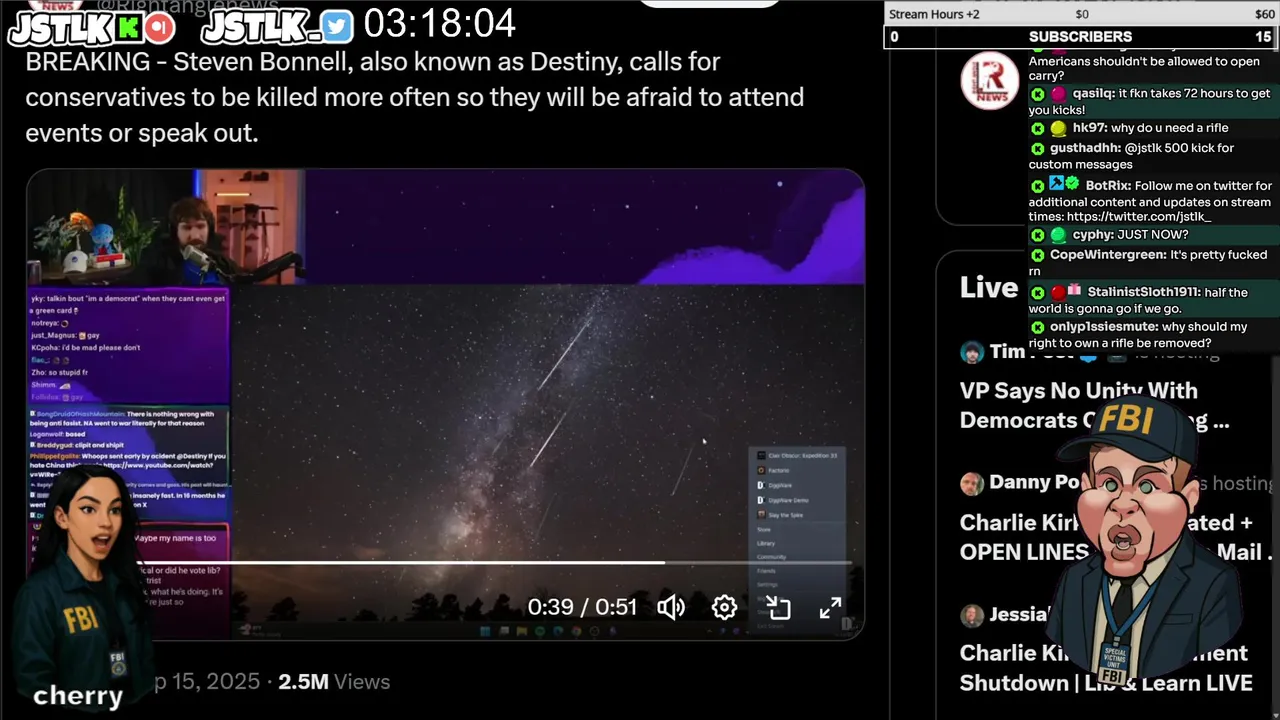Click StalinistSloth1911's pink gift badge

tap(1074, 290)
